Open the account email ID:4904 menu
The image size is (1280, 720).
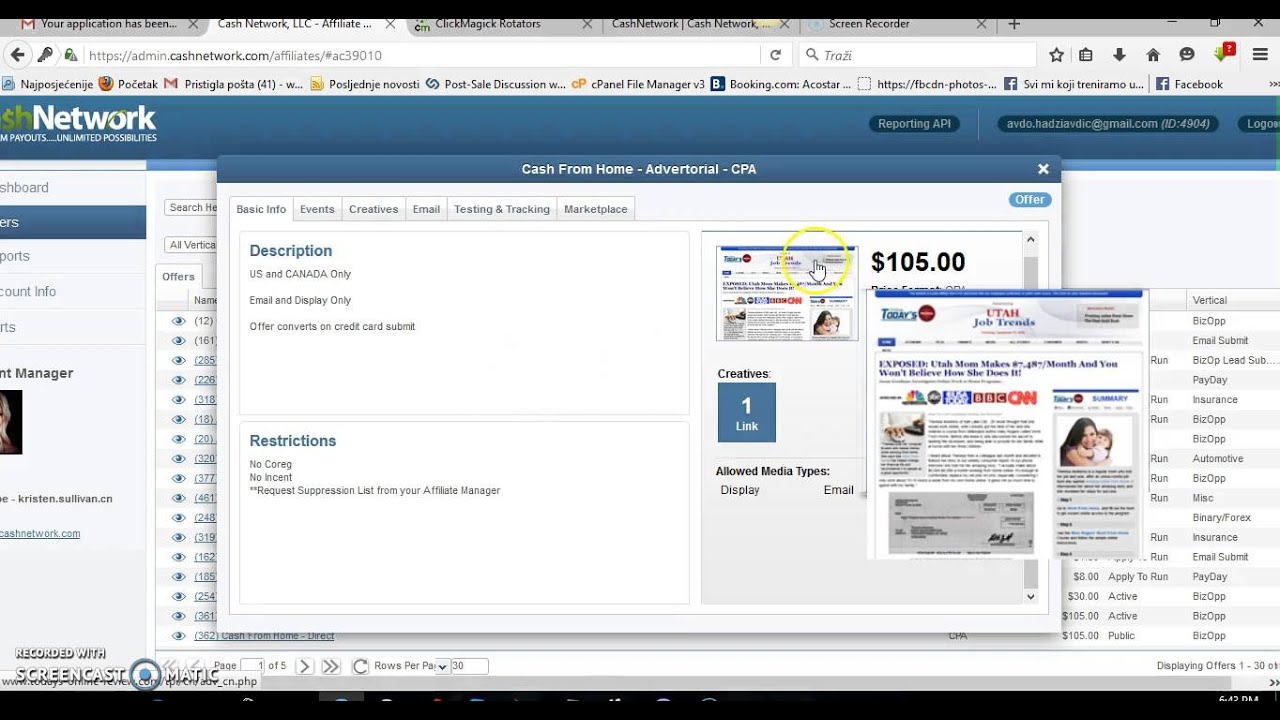click(1108, 124)
